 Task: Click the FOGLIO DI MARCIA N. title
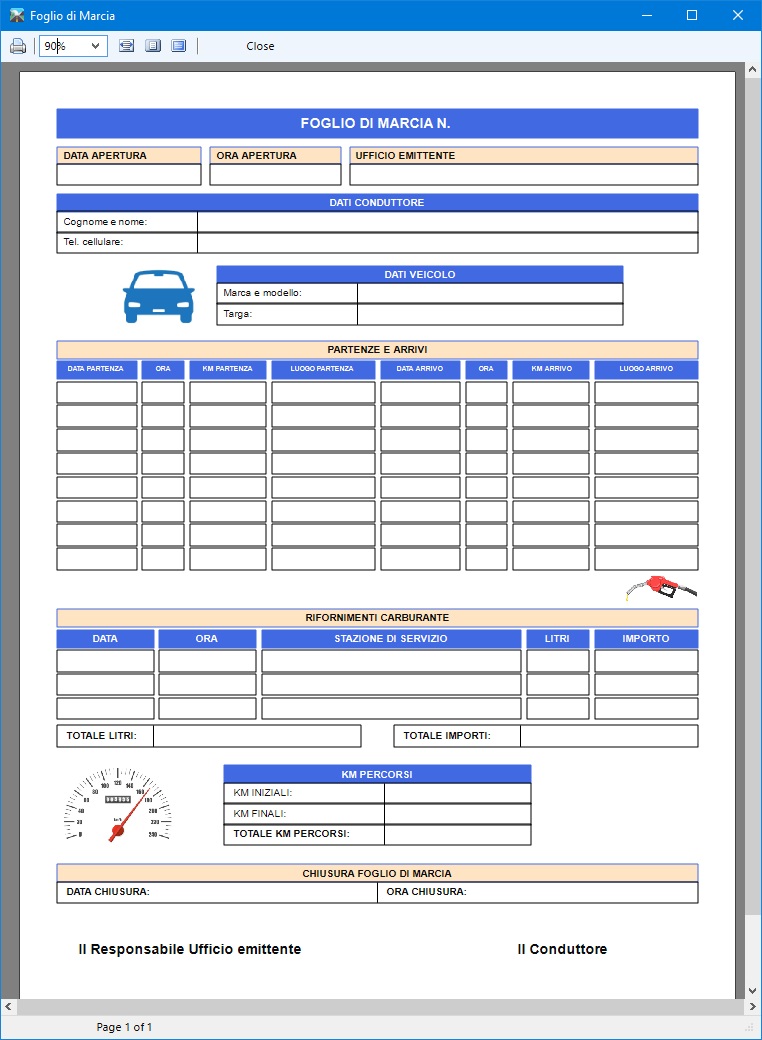(375, 123)
